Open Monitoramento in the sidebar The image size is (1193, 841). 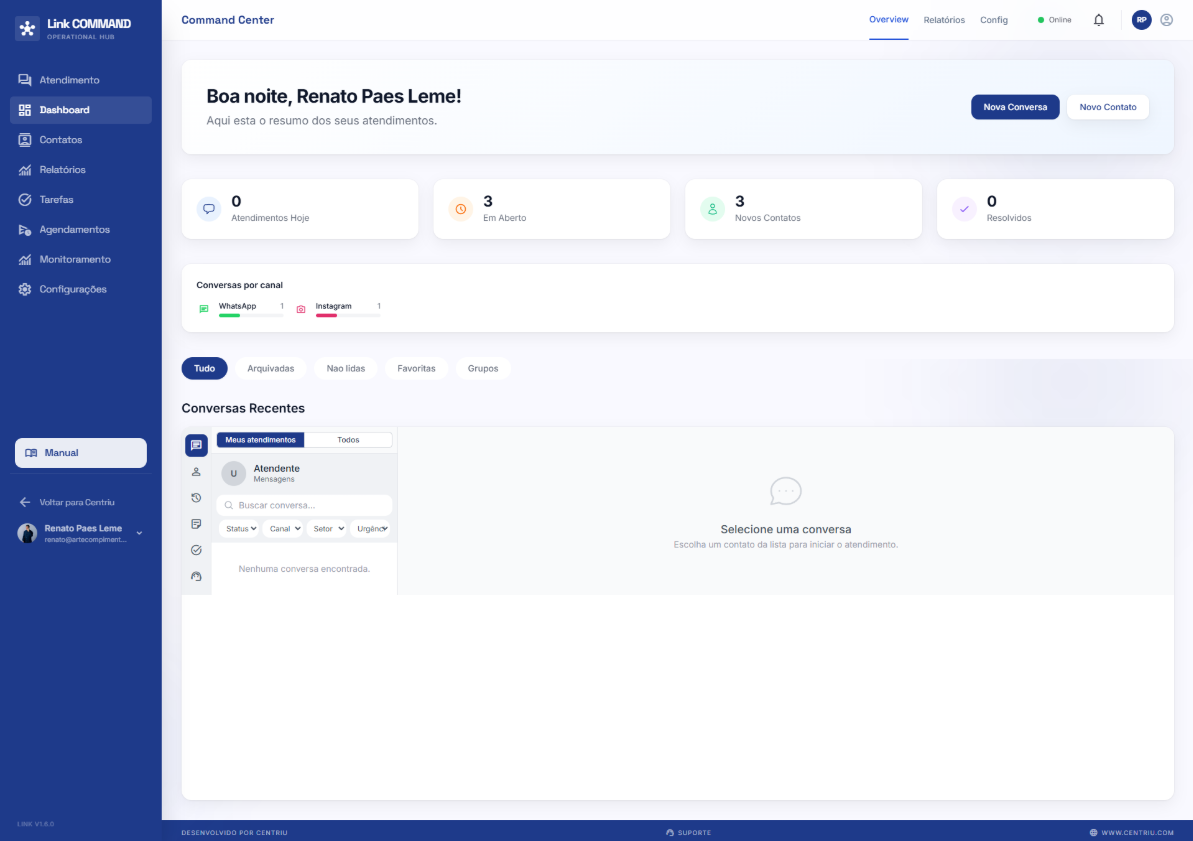(x=81, y=260)
